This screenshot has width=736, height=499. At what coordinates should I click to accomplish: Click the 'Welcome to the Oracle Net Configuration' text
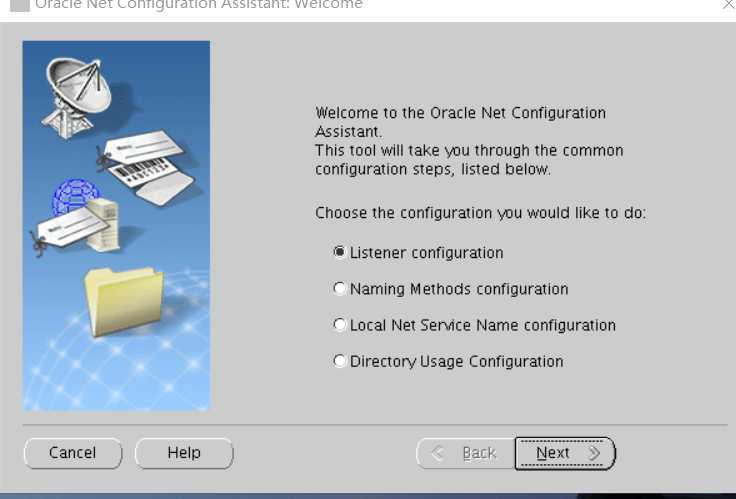(x=460, y=113)
